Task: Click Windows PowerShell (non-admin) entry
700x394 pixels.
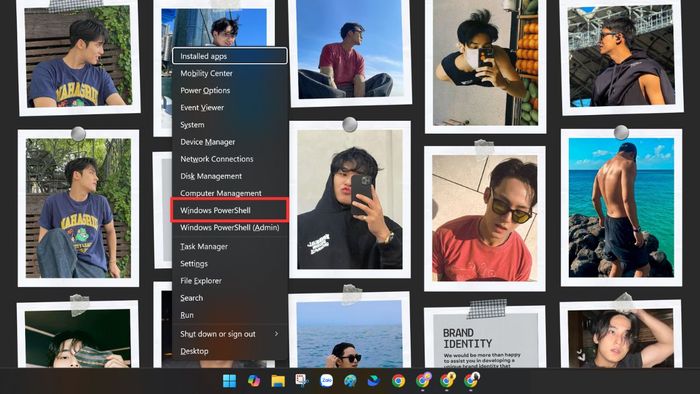Action: [x=229, y=210]
